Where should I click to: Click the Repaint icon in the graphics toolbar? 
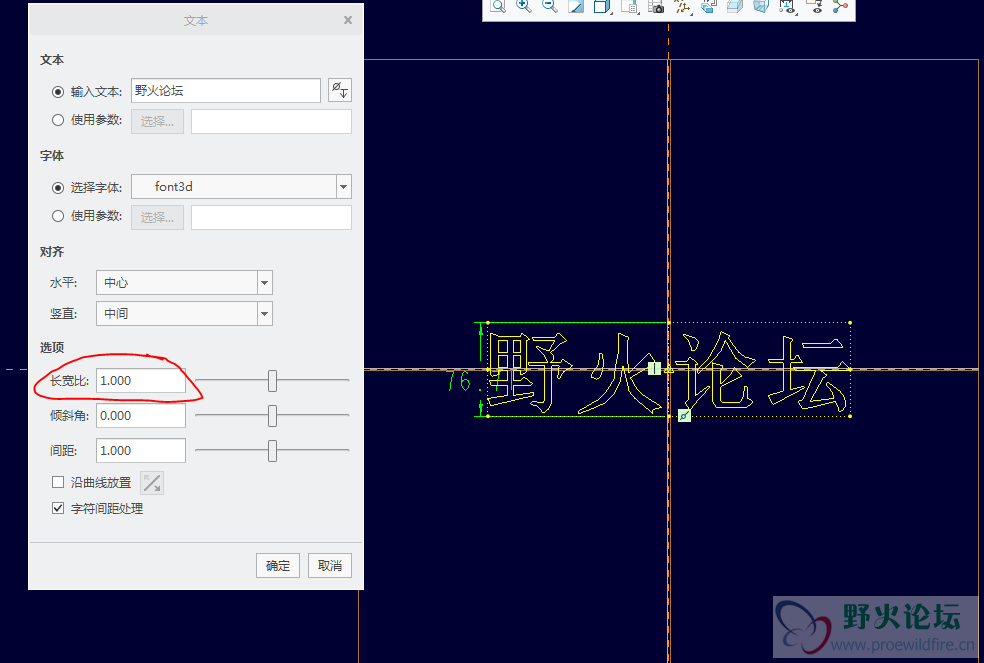[576, 6]
